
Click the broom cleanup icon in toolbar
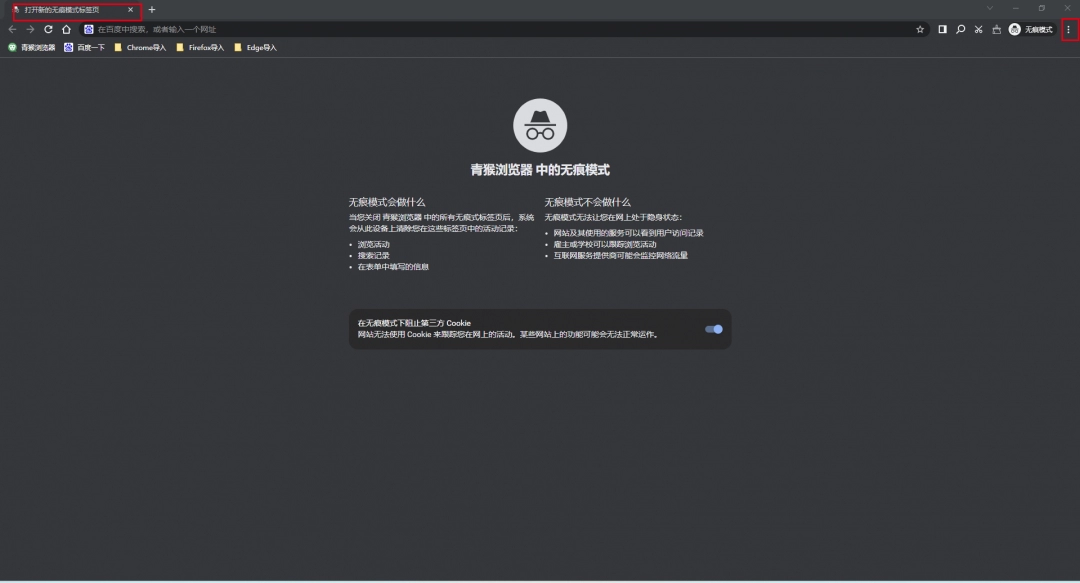[x=996, y=30]
